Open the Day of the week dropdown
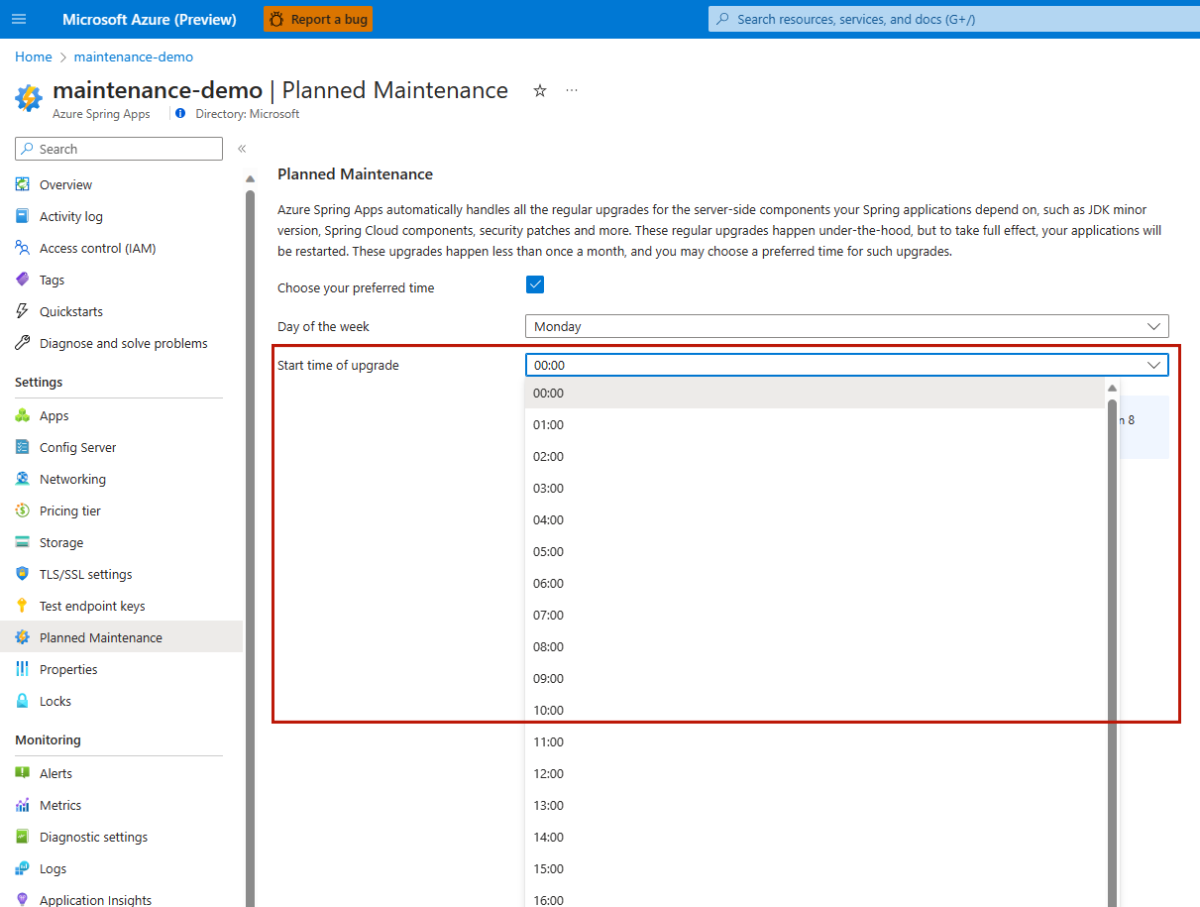The height and width of the screenshot is (907, 1200). [x=847, y=325]
